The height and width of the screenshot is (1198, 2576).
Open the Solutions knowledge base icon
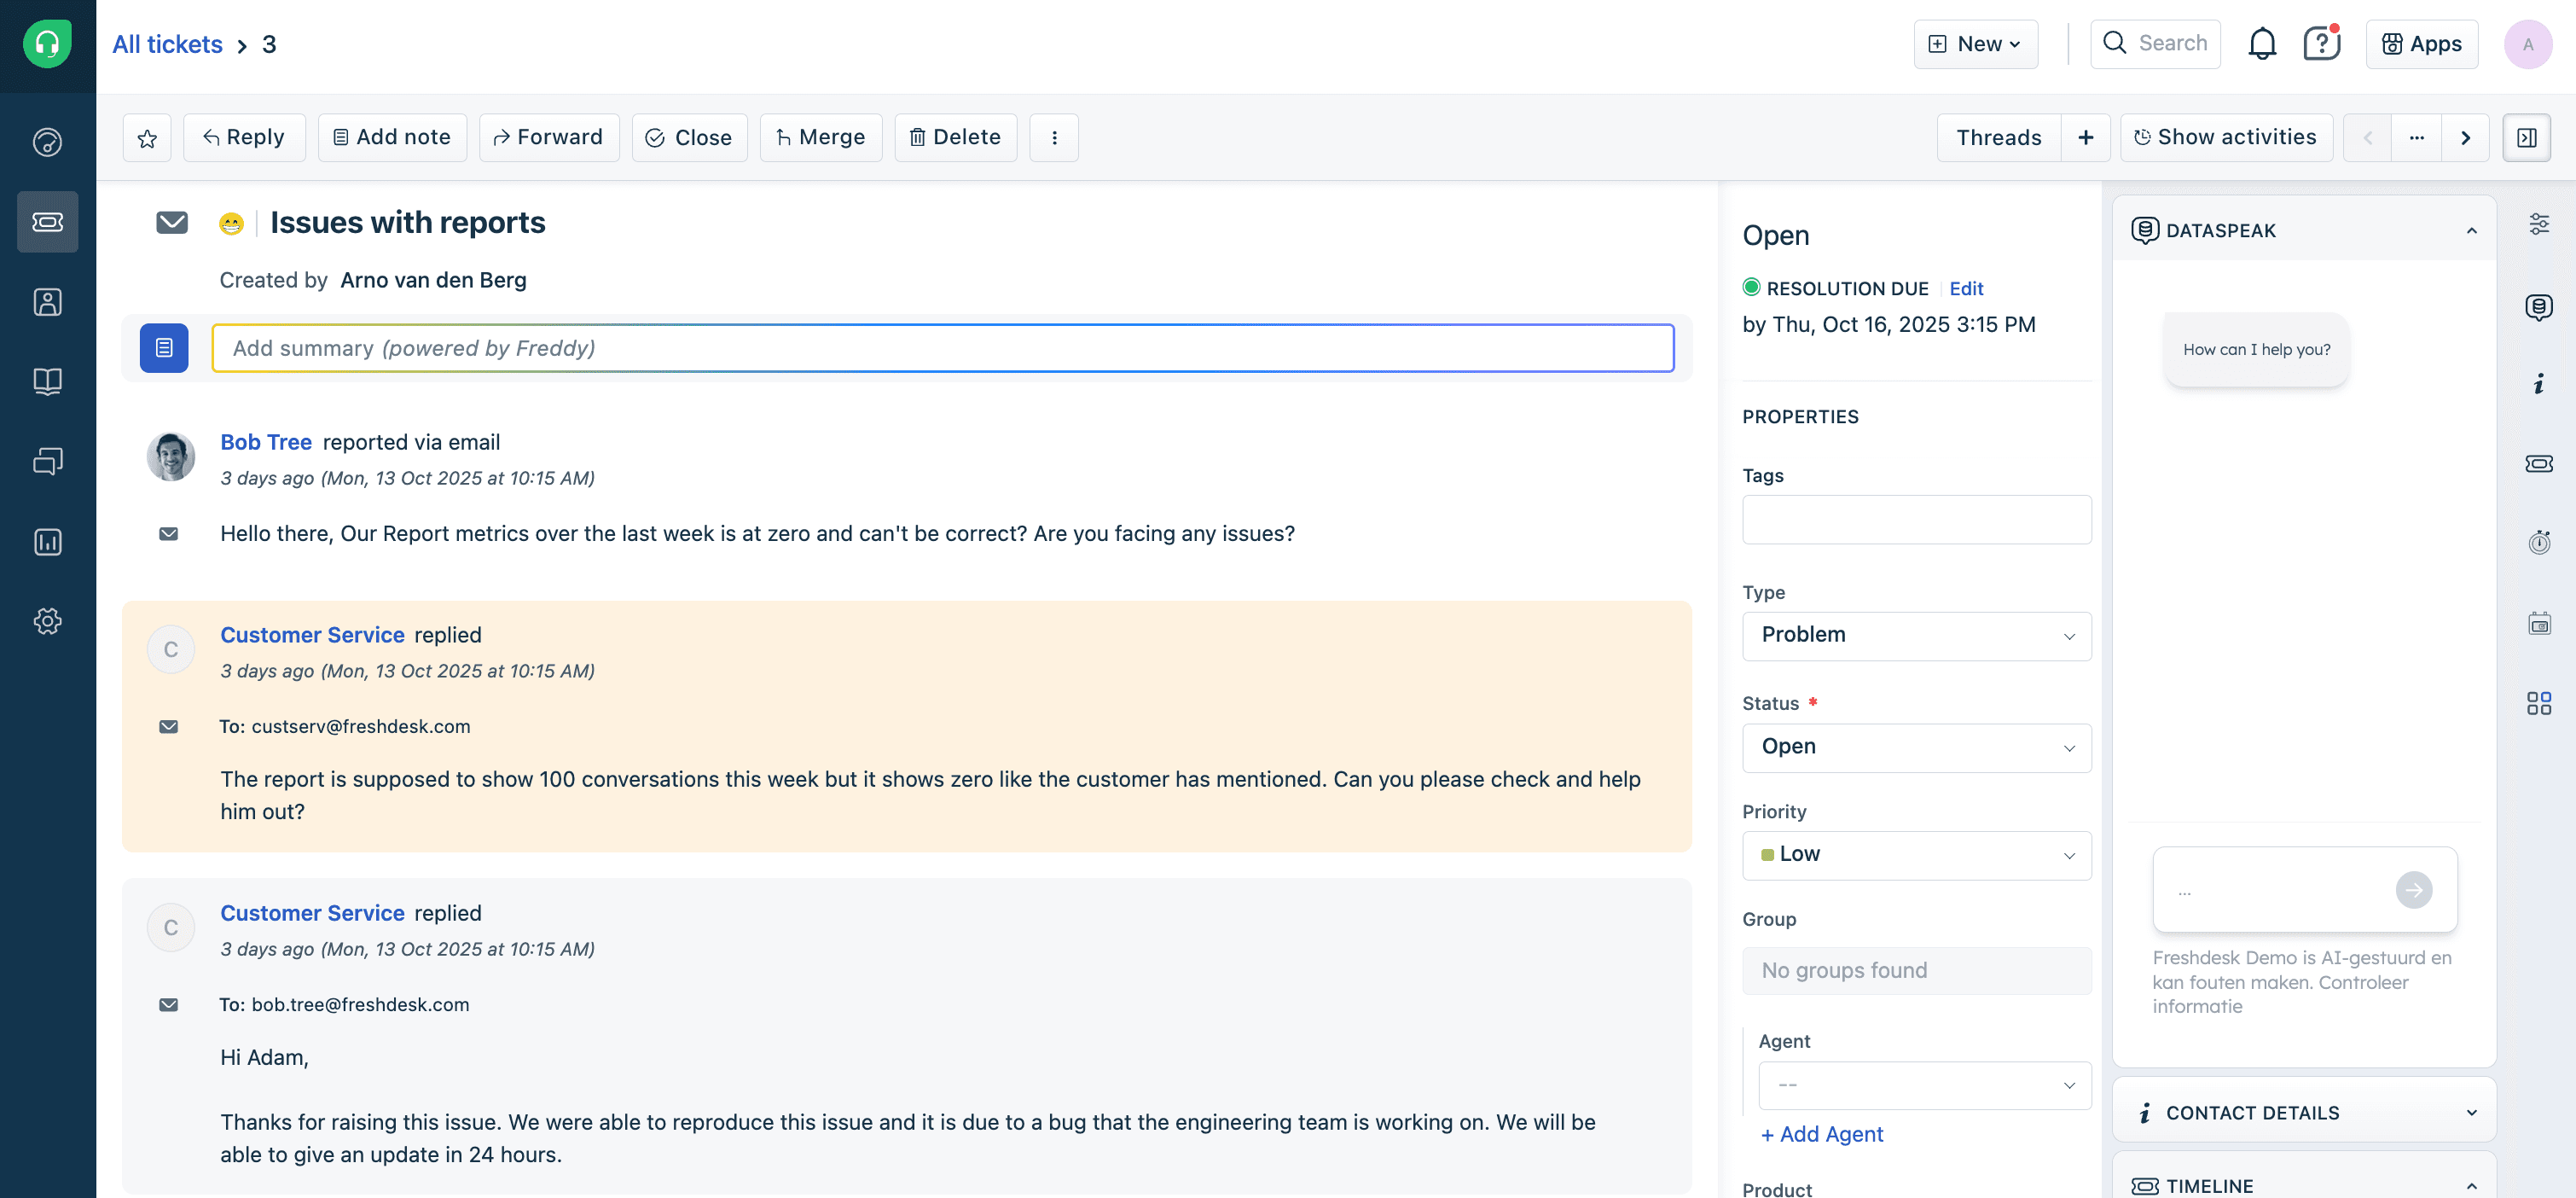(47, 380)
